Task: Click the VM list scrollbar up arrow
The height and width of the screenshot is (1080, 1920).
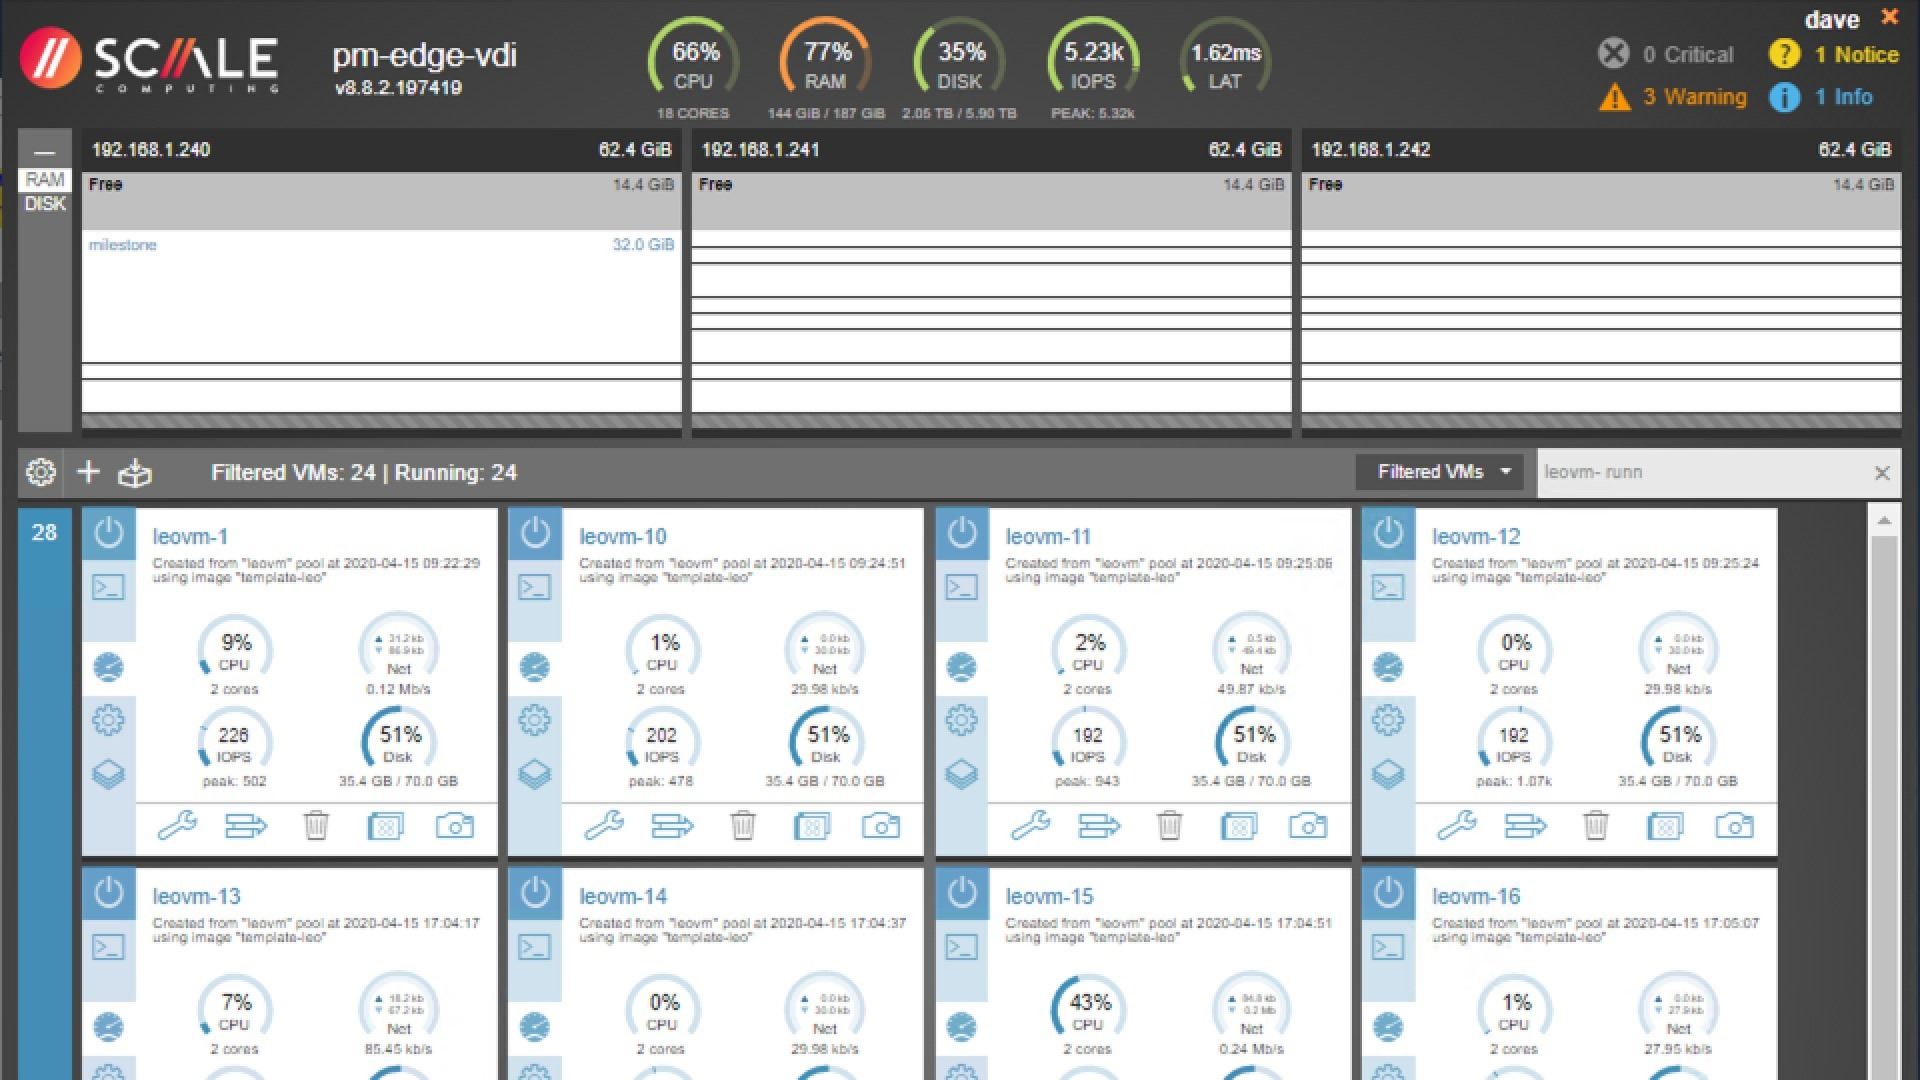Action: (x=1883, y=521)
